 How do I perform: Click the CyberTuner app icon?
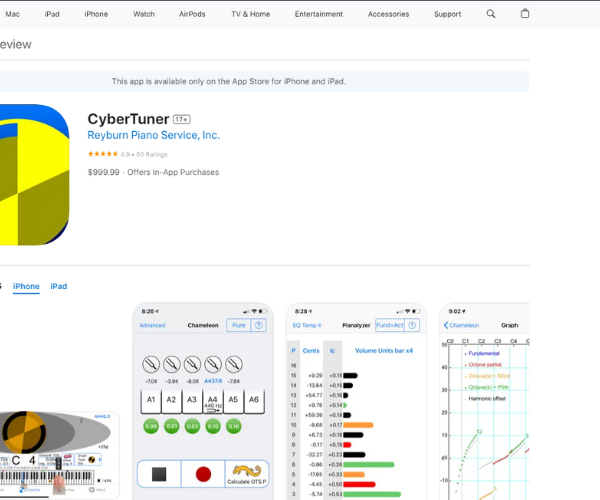[x=34, y=175]
